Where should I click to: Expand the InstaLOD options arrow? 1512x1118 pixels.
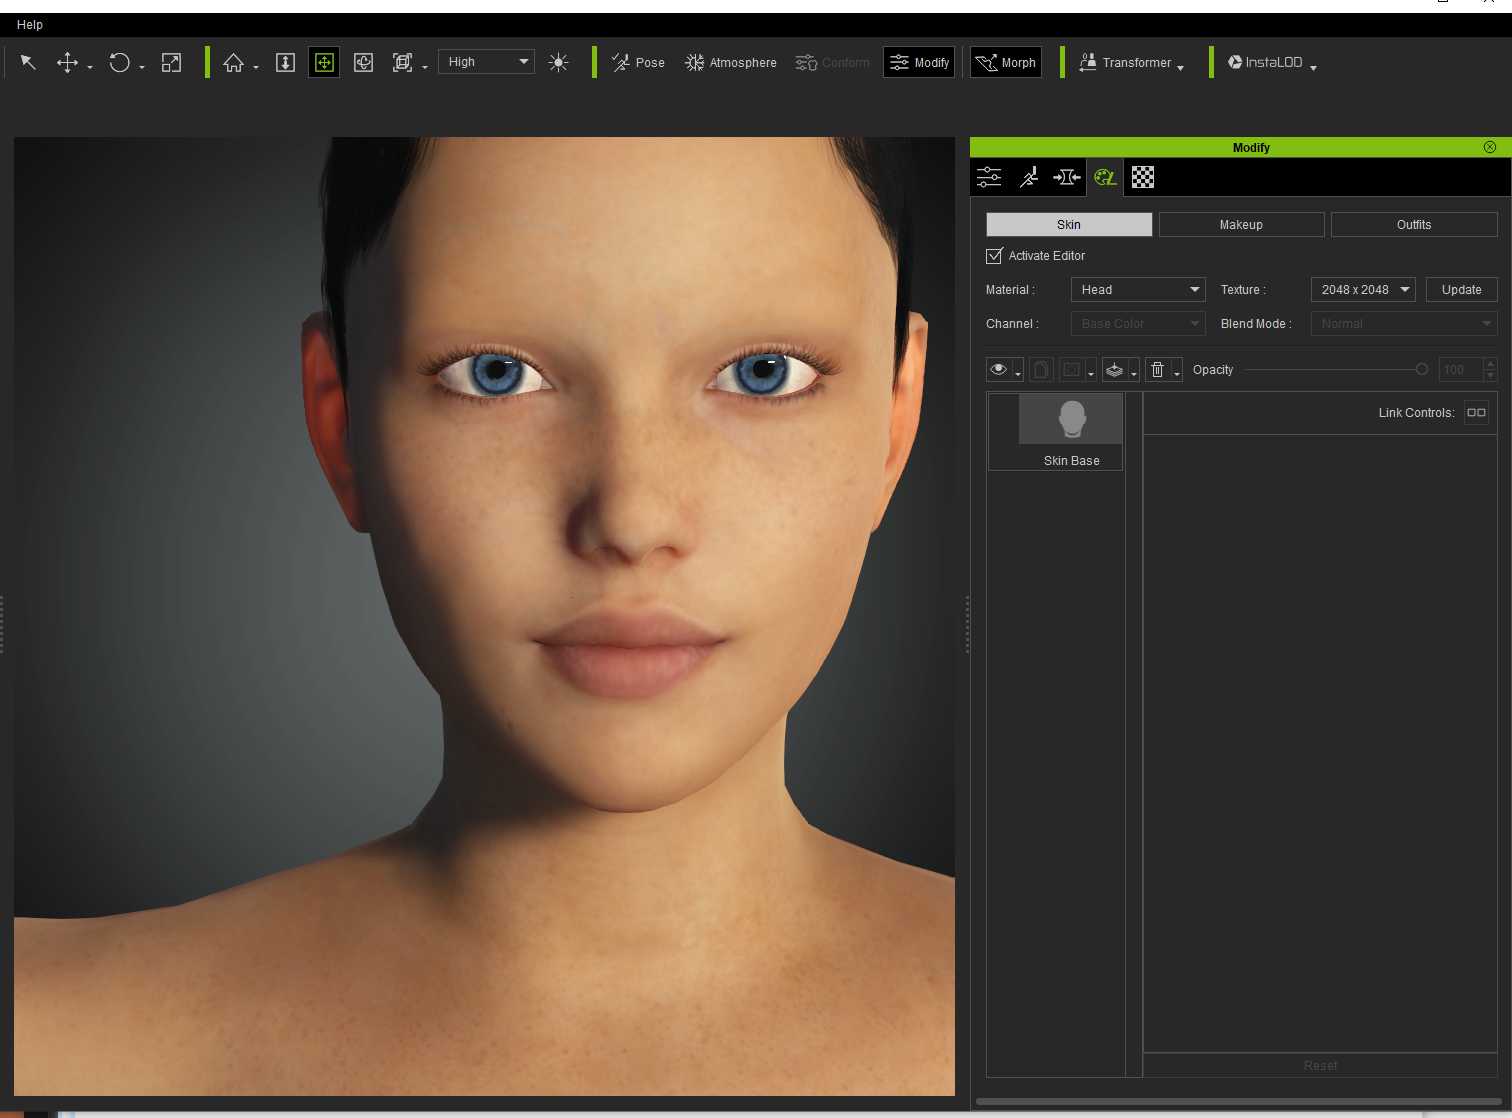coord(1313,68)
